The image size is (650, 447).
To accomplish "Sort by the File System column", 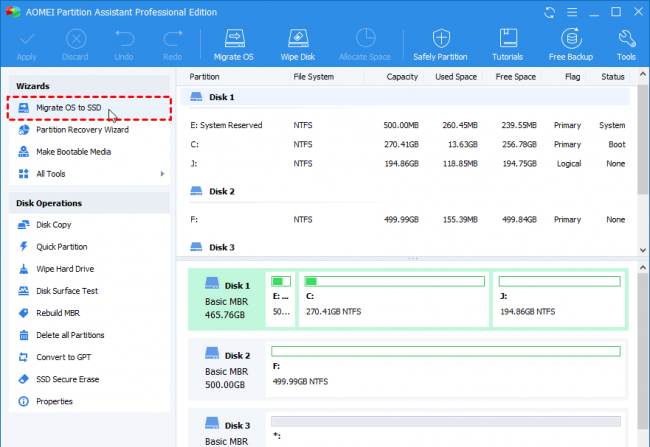I will tap(313, 77).
